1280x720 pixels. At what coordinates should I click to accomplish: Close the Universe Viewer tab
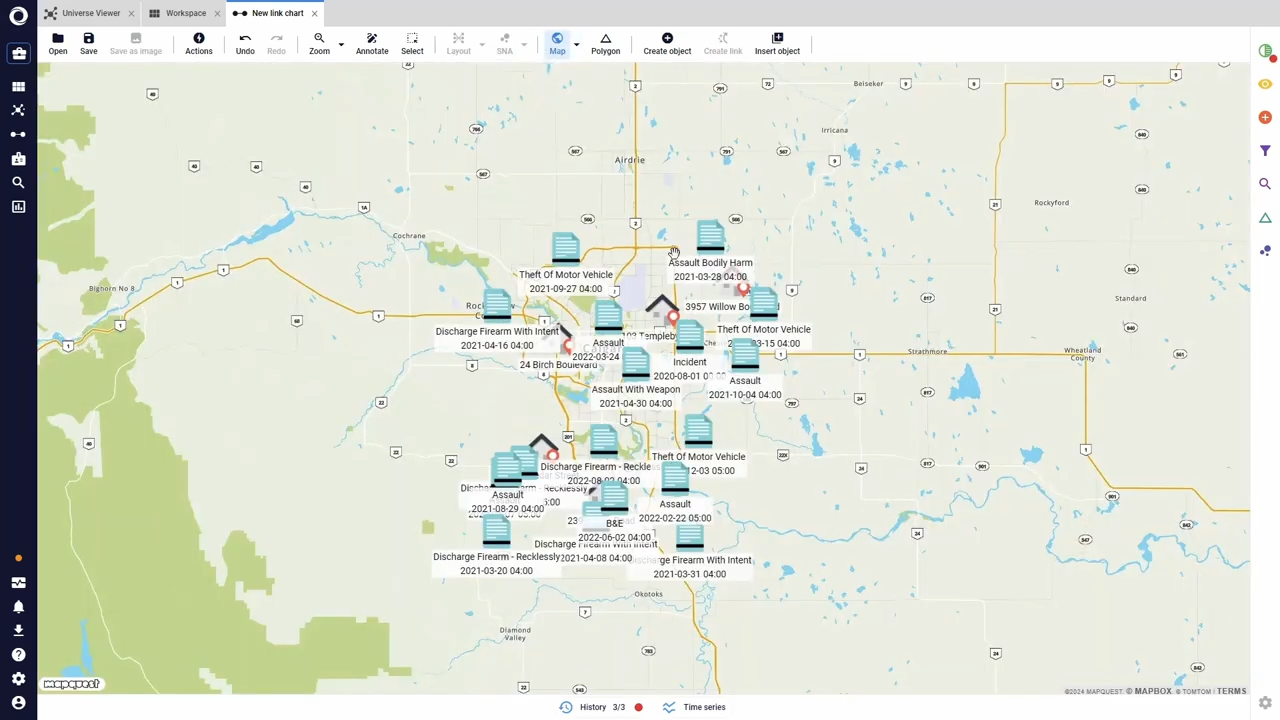131,13
